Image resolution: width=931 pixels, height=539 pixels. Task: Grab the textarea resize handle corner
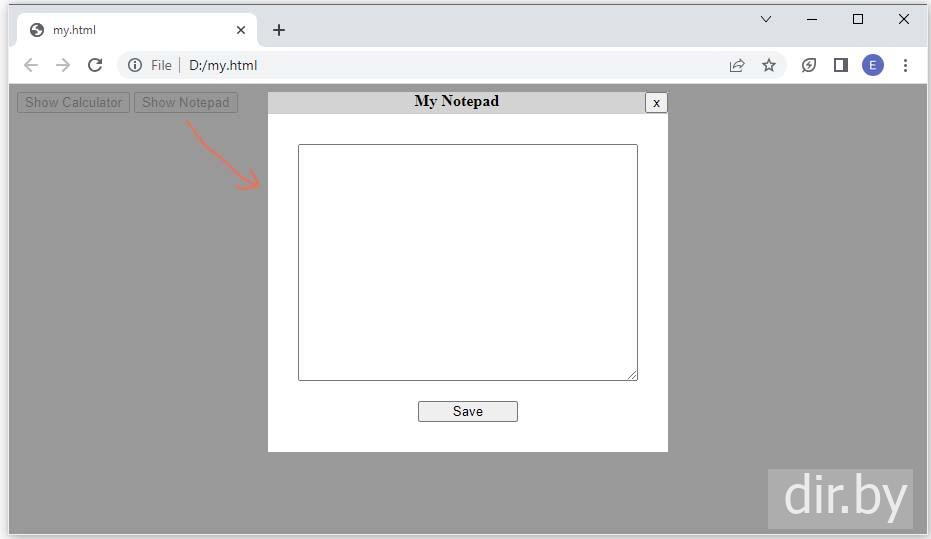coord(632,375)
